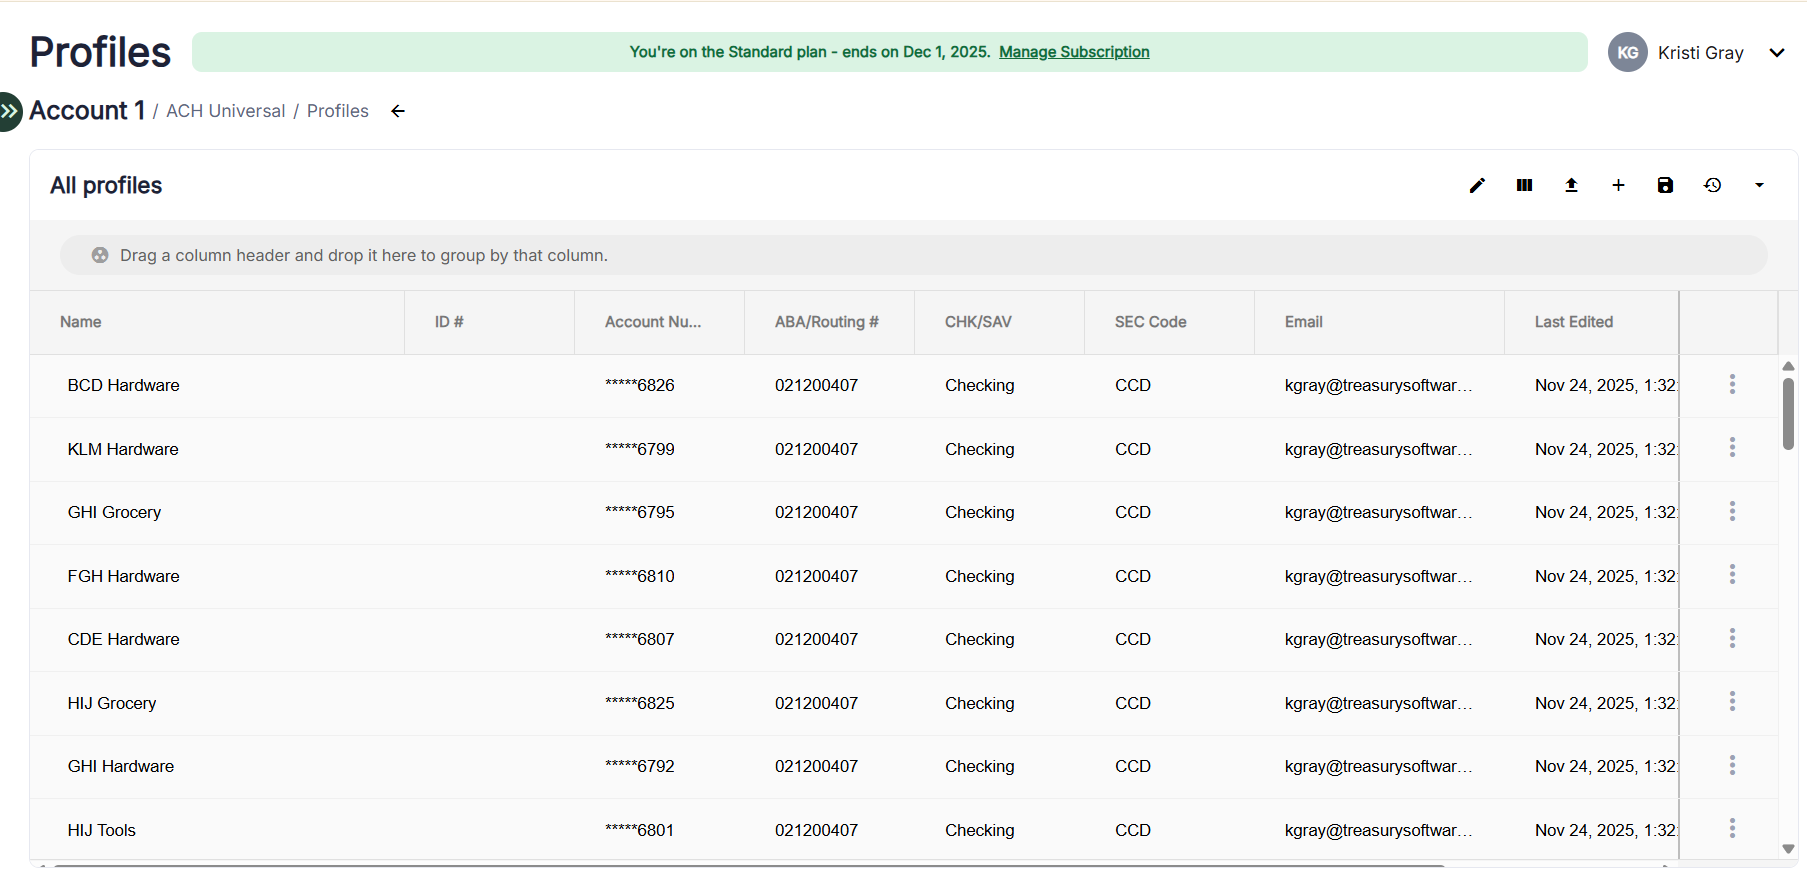This screenshot has width=1807, height=870.
Task: Click the KG avatar icon
Action: 1627,52
